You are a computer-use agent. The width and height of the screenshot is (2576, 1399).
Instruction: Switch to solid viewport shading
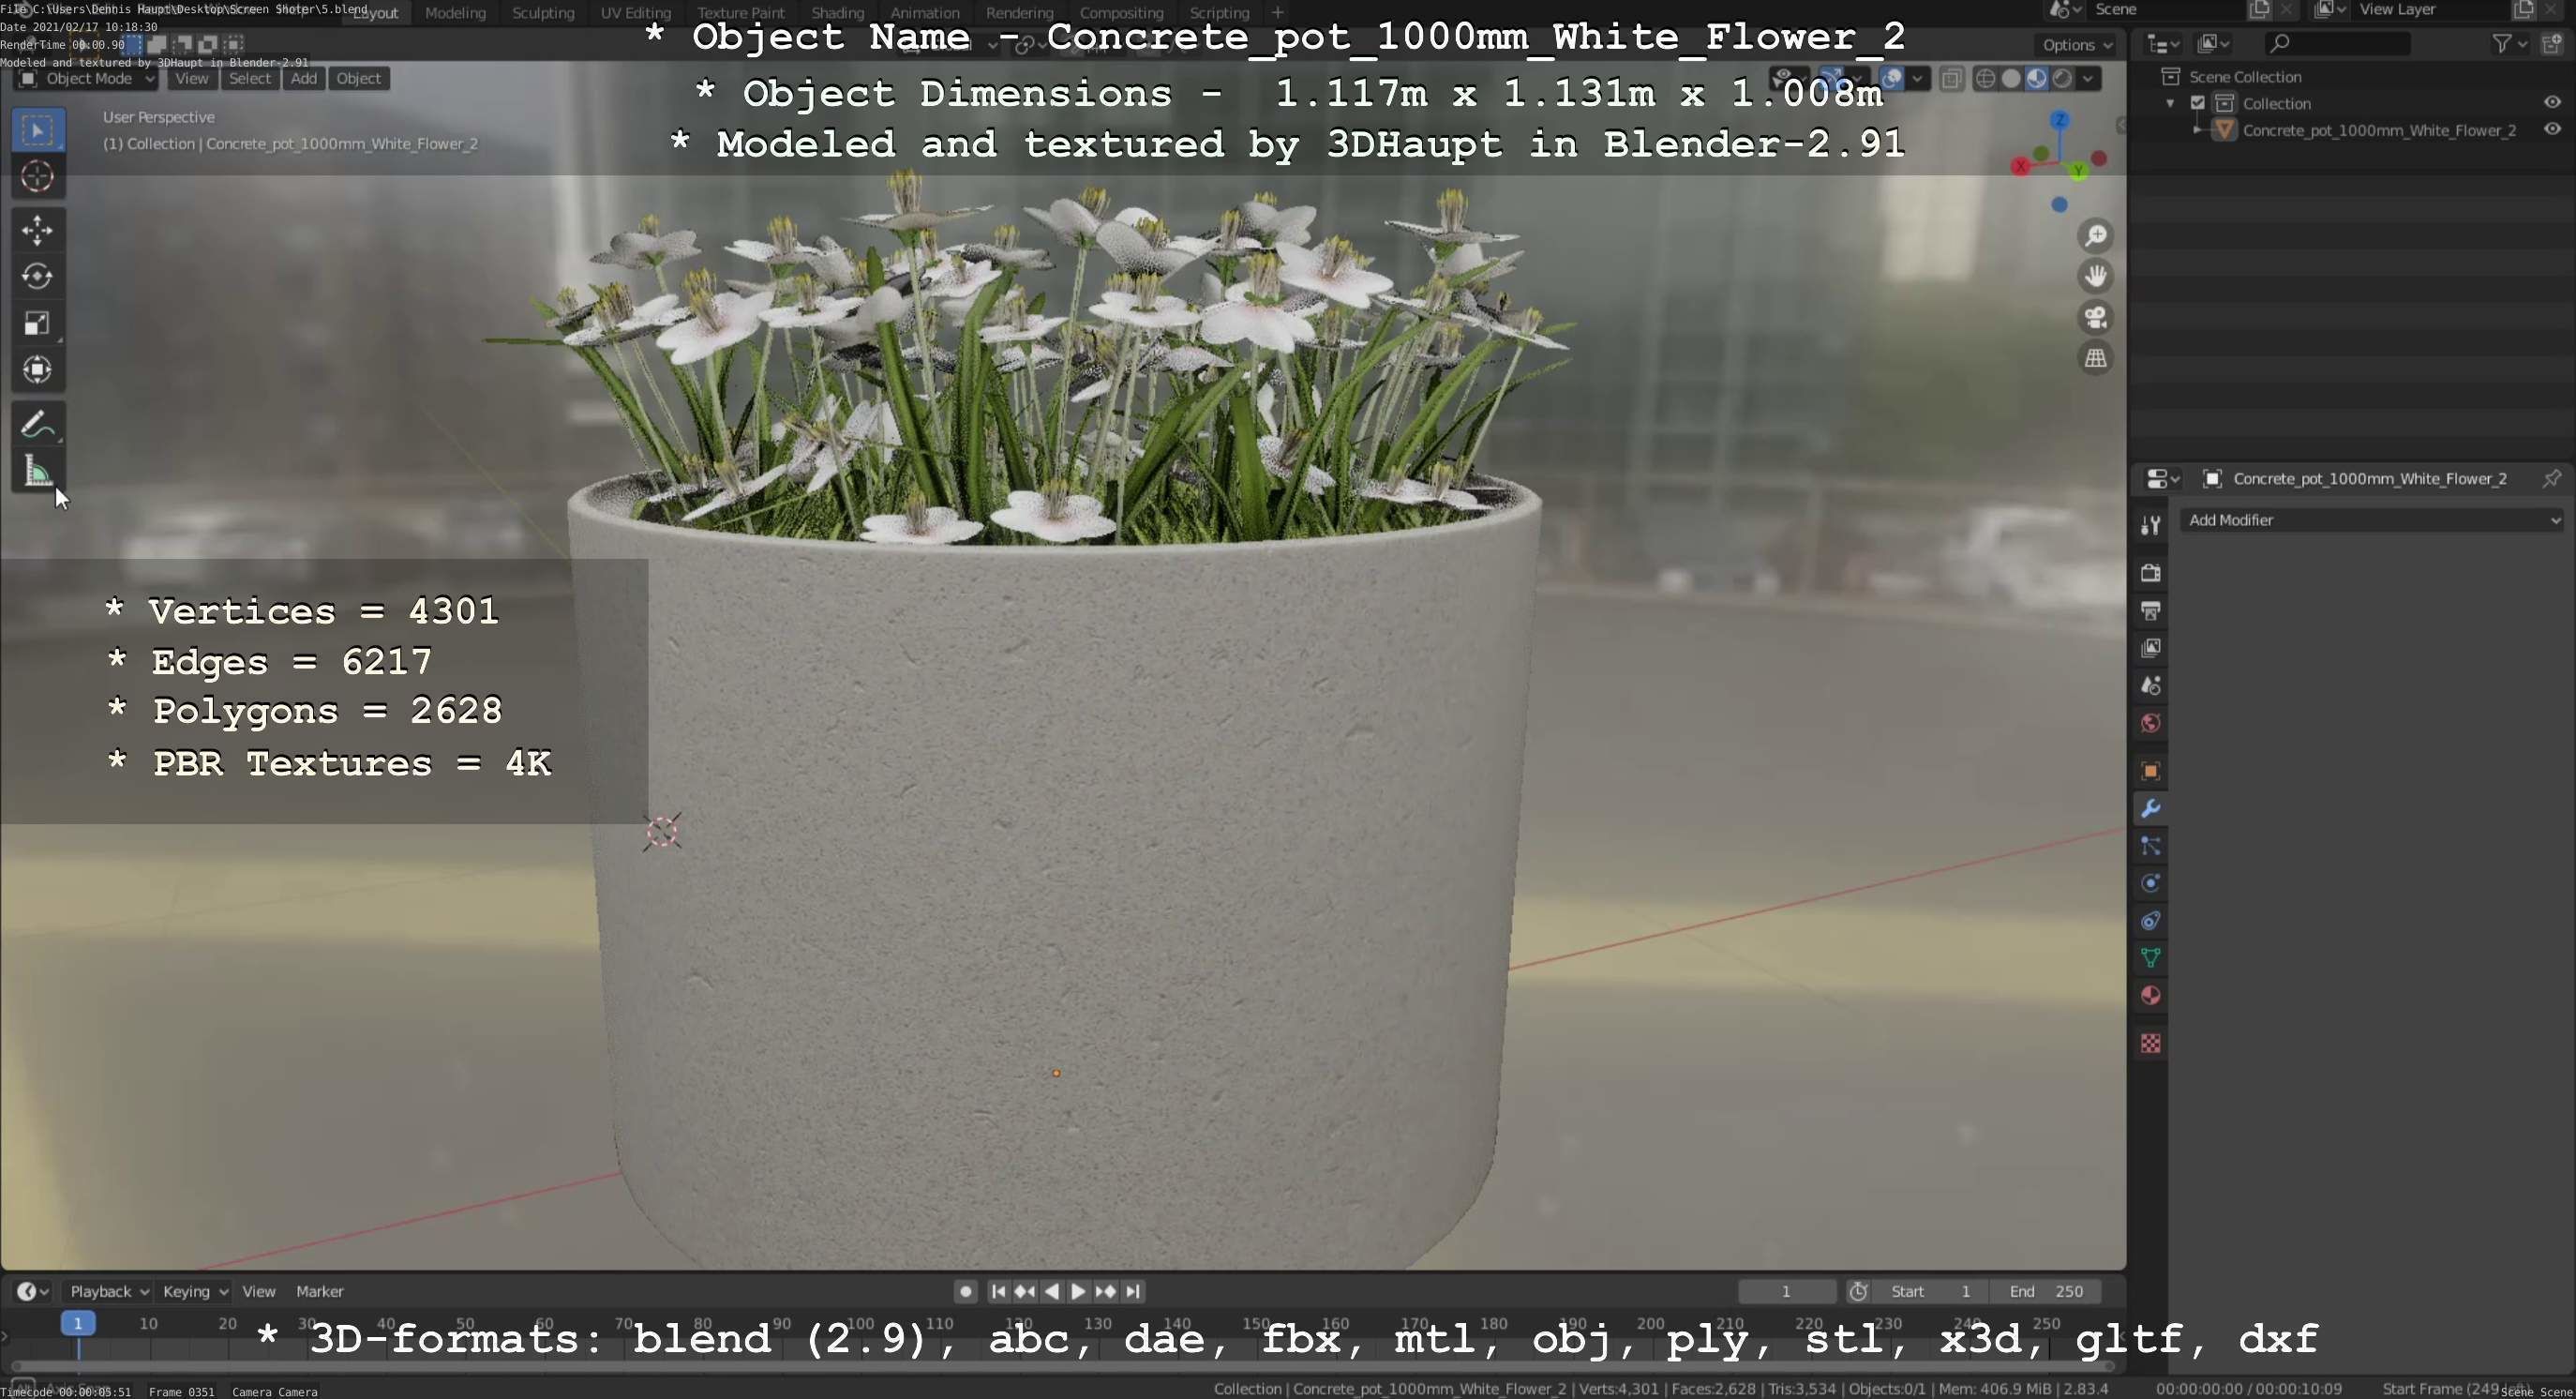click(x=2011, y=78)
